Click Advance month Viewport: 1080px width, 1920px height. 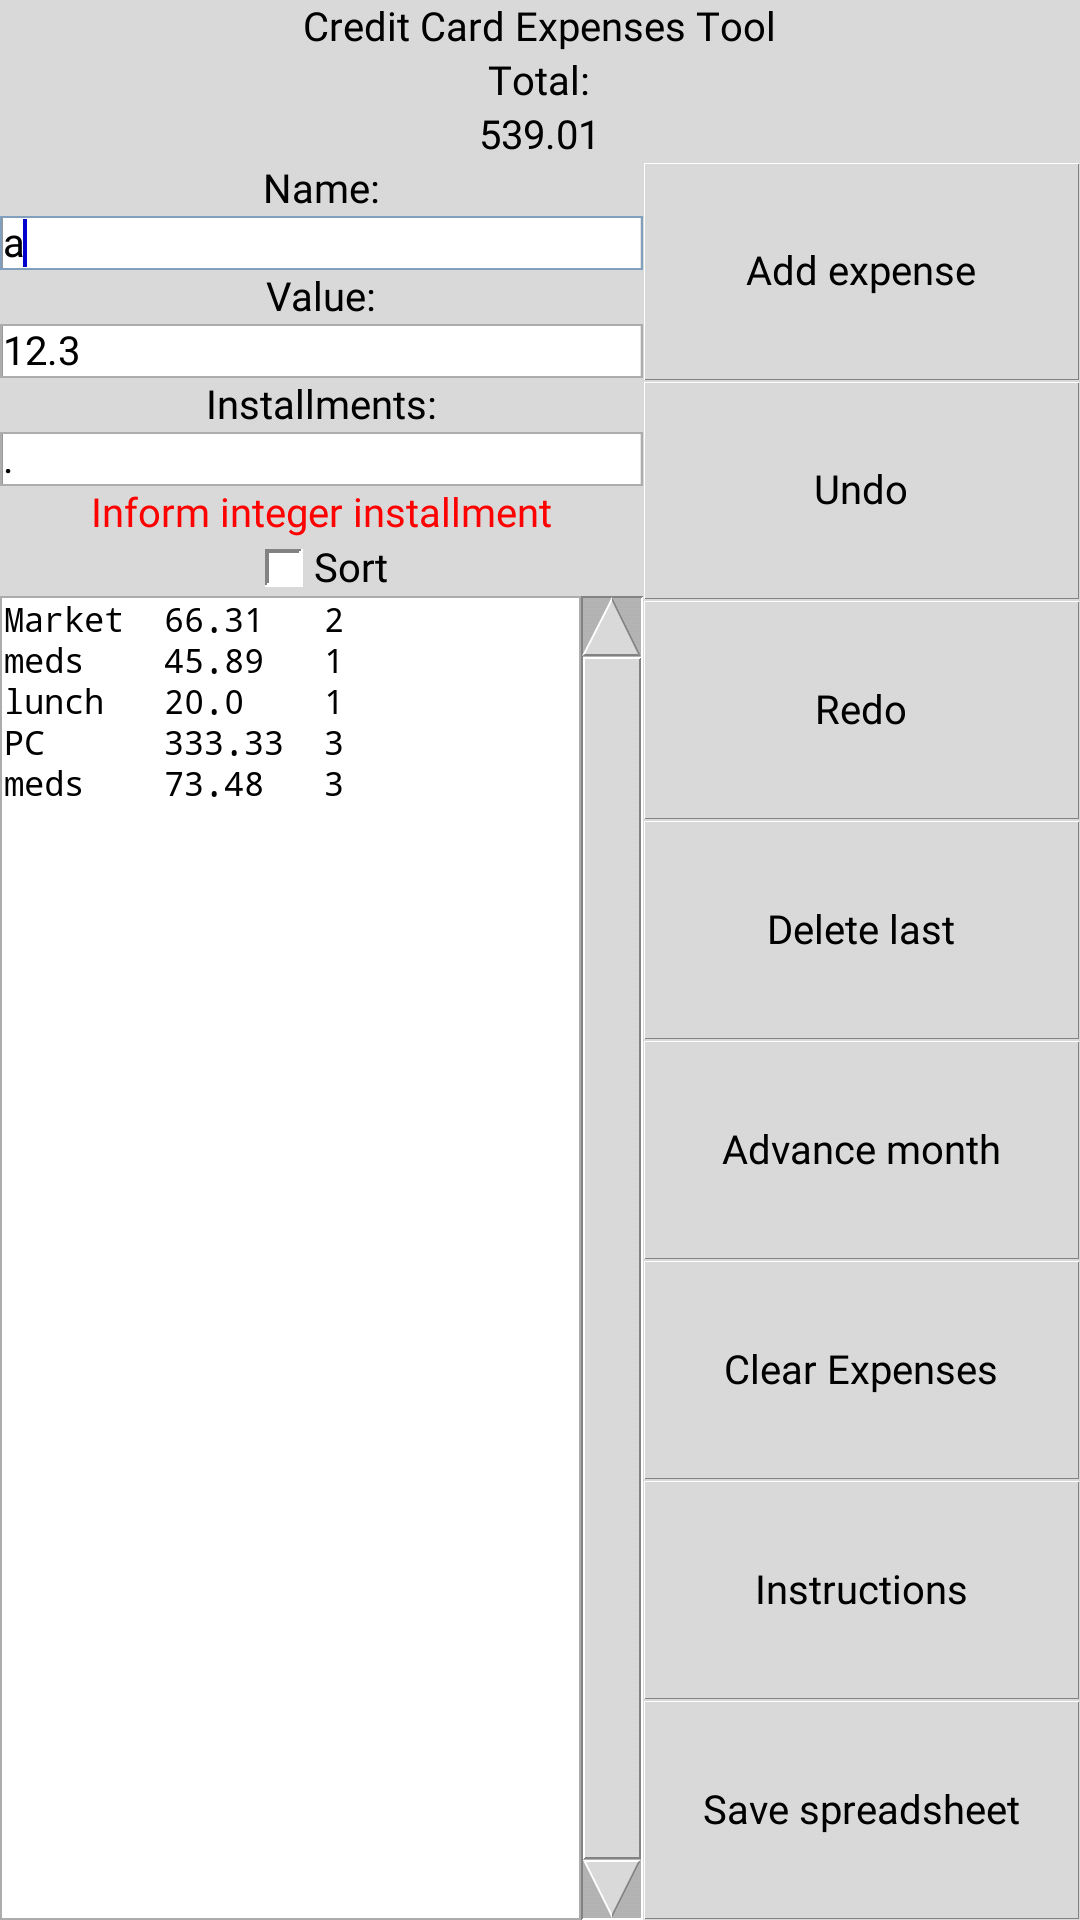click(x=860, y=1150)
